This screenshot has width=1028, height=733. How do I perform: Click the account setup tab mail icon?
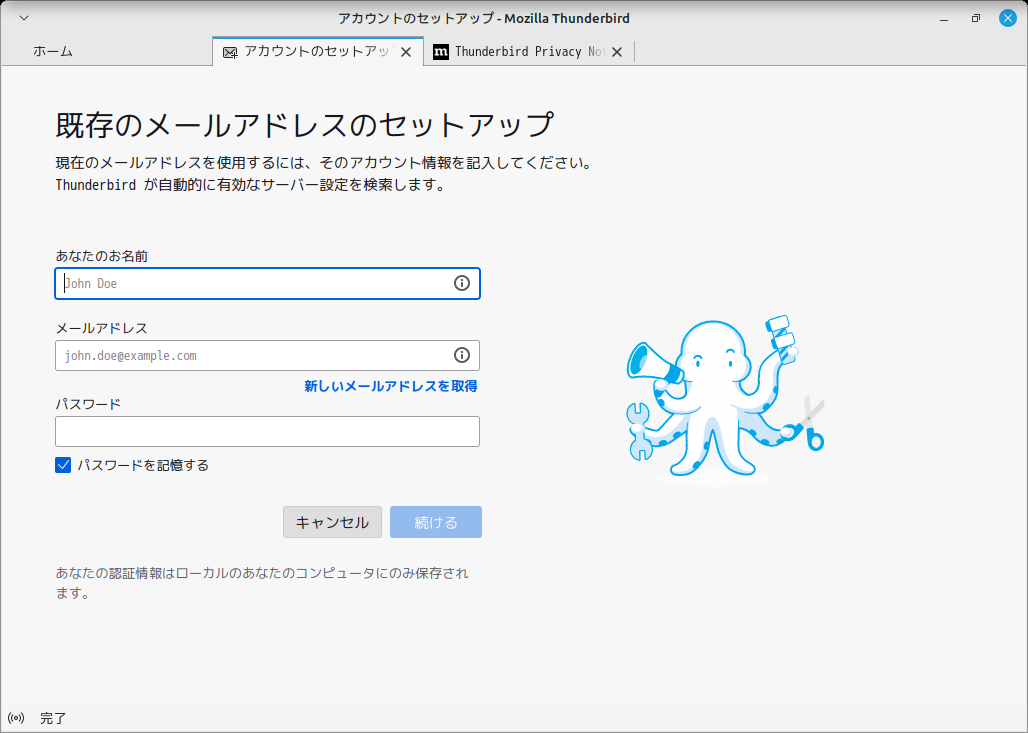click(230, 52)
